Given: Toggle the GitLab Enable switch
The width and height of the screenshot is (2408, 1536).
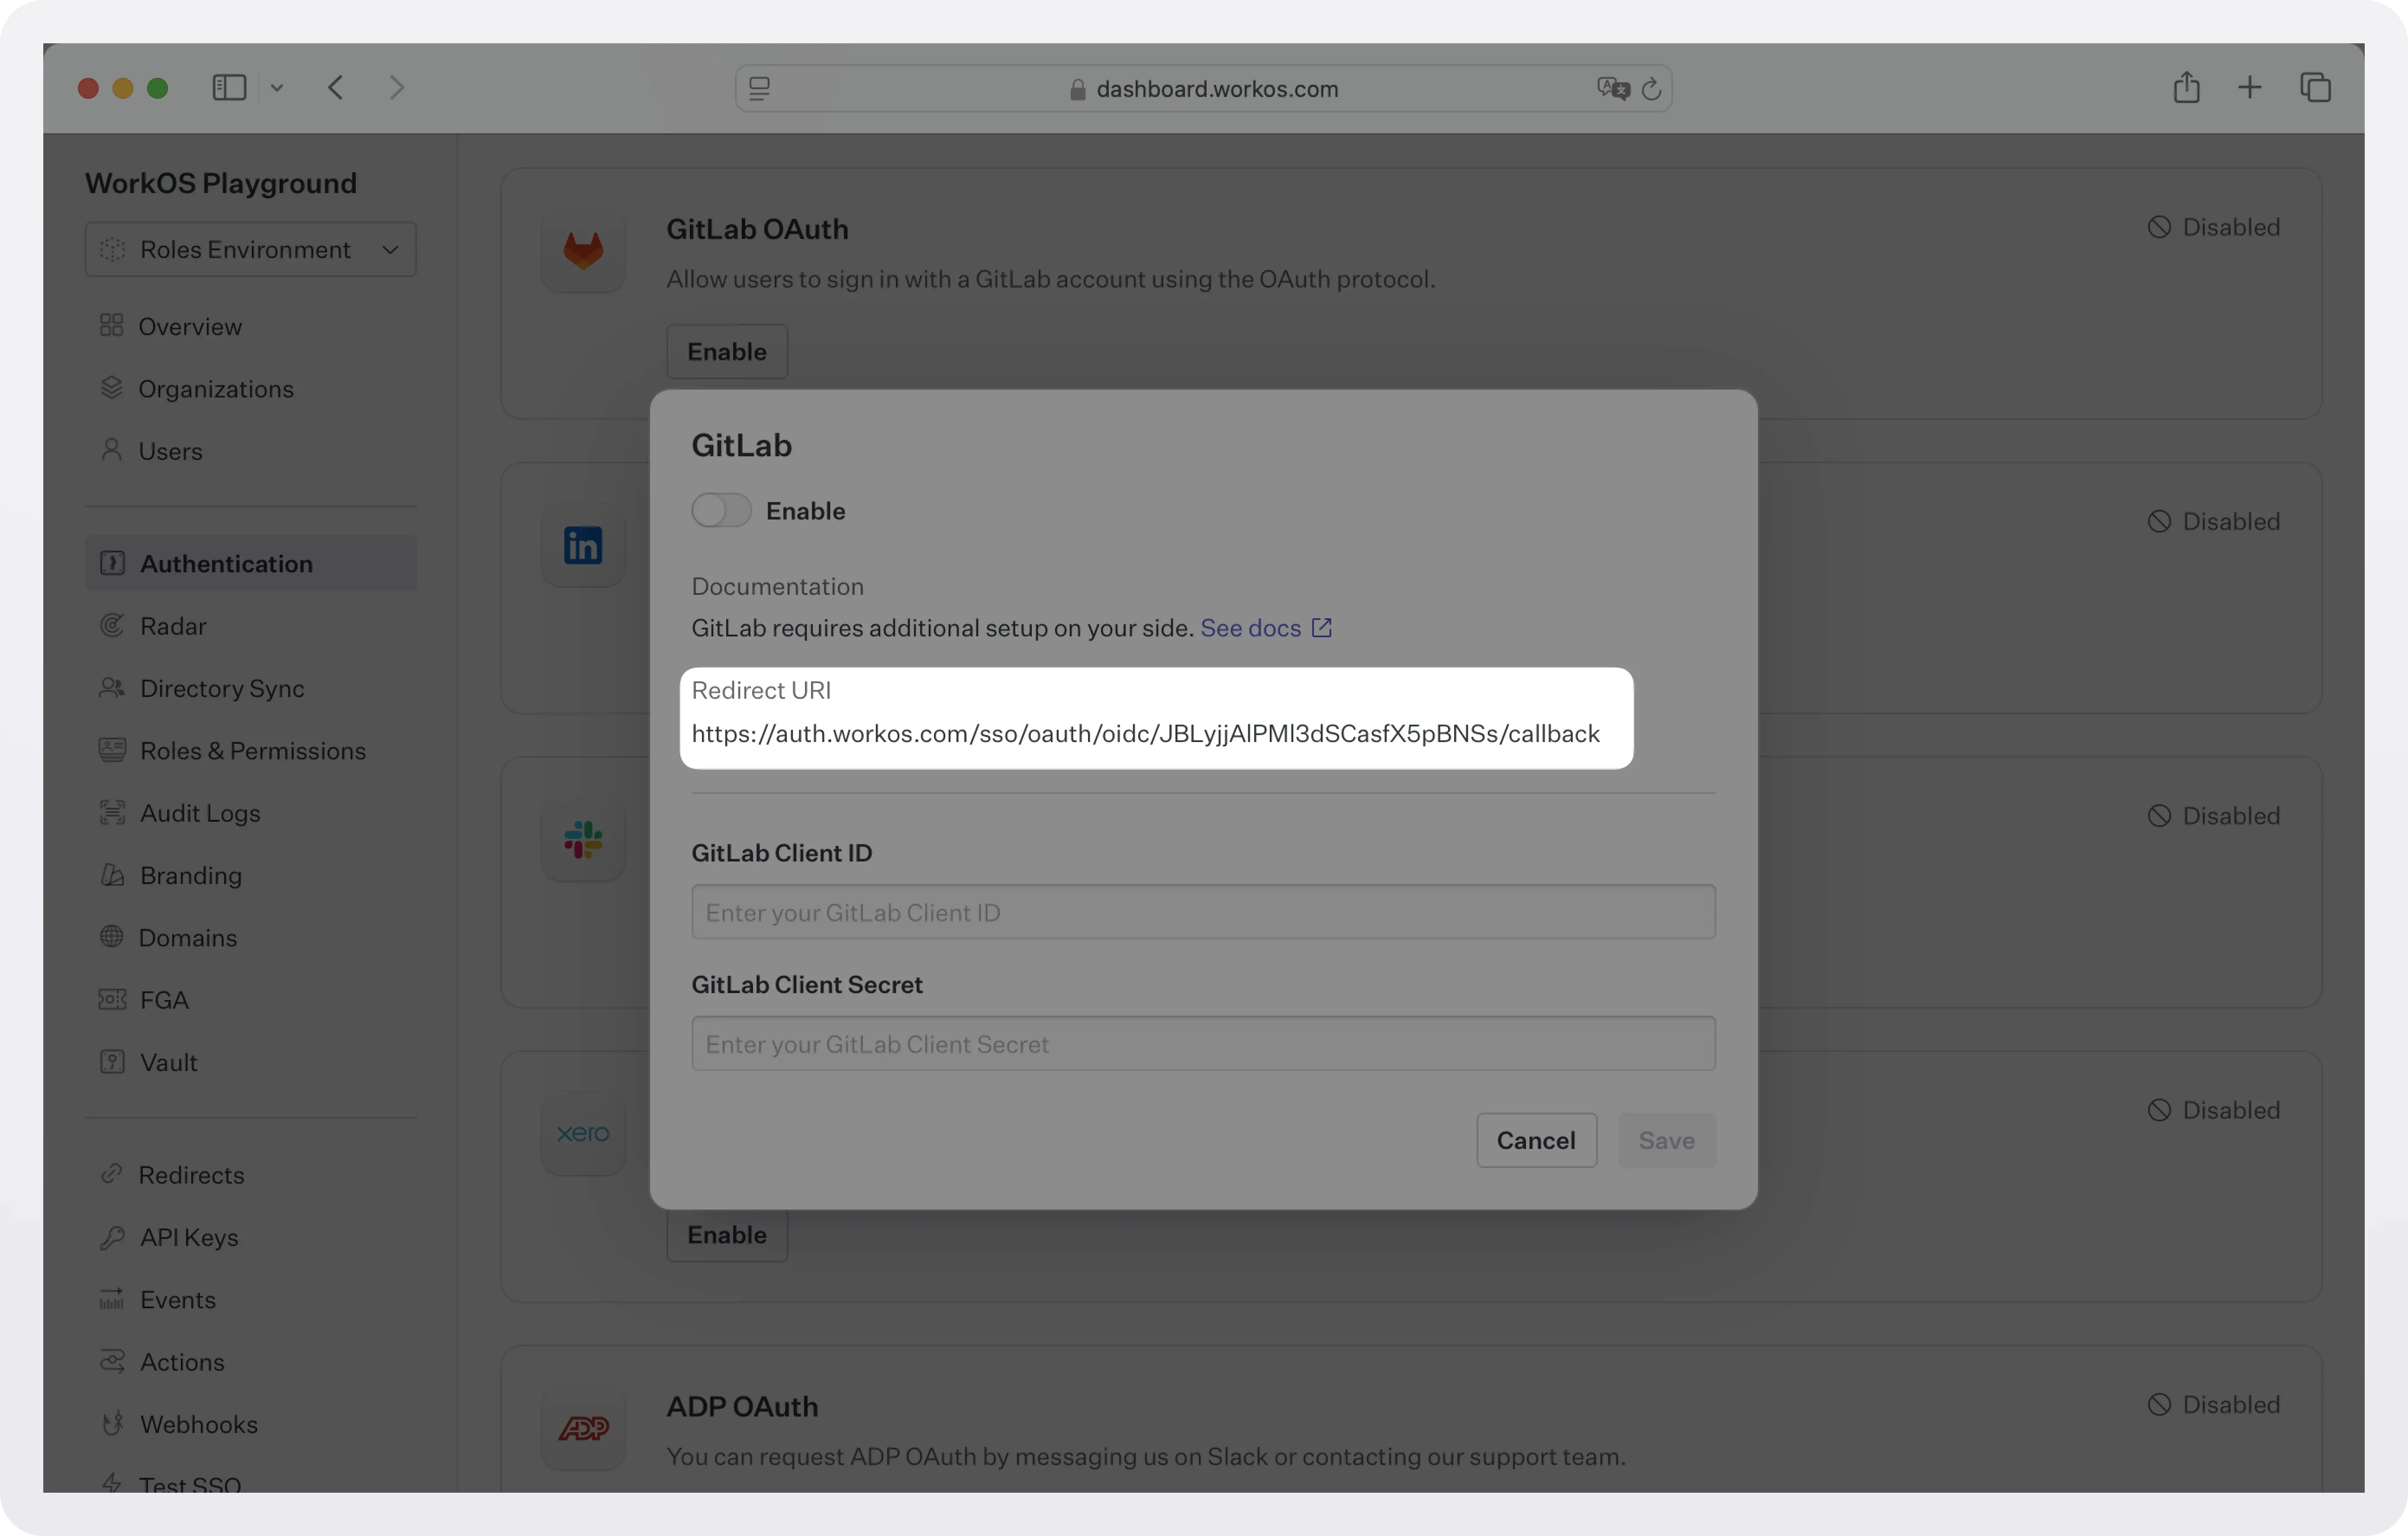Looking at the screenshot, I should pyautogui.click(x=721, y=510).
